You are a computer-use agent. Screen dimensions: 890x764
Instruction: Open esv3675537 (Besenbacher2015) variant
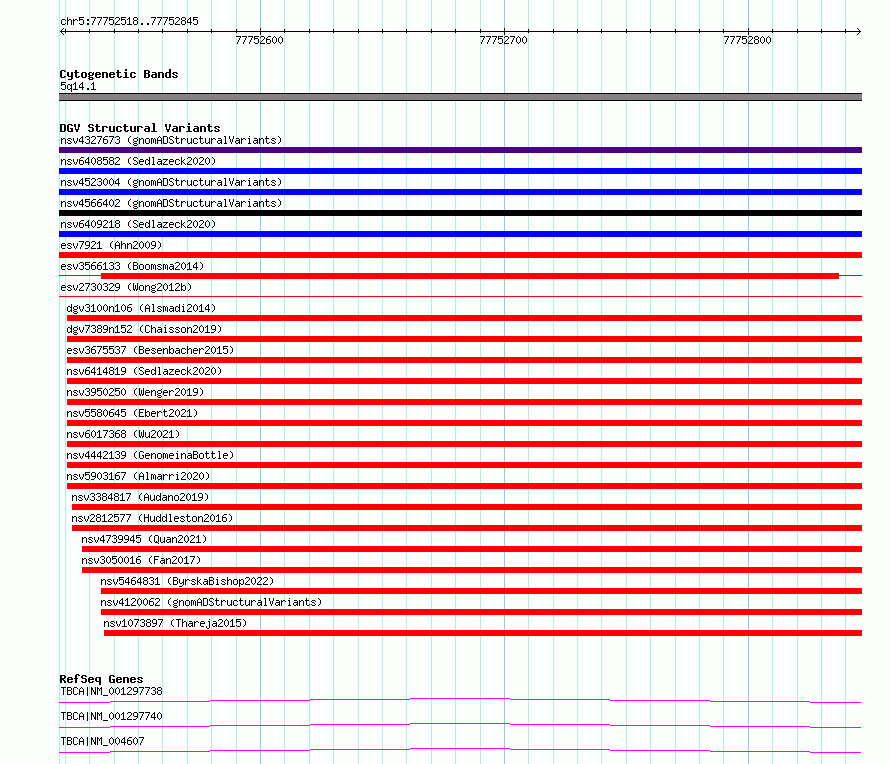(150, 350)
